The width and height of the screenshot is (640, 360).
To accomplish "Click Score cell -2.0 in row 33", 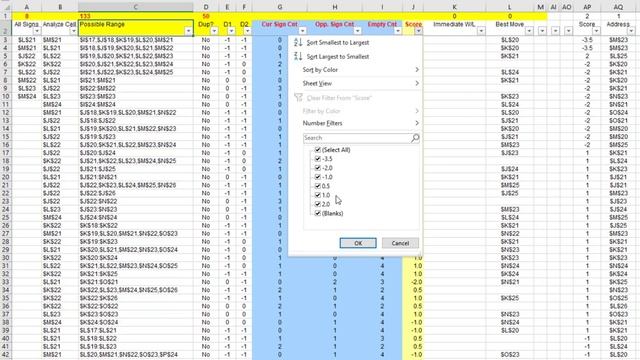I will (413, 282).
